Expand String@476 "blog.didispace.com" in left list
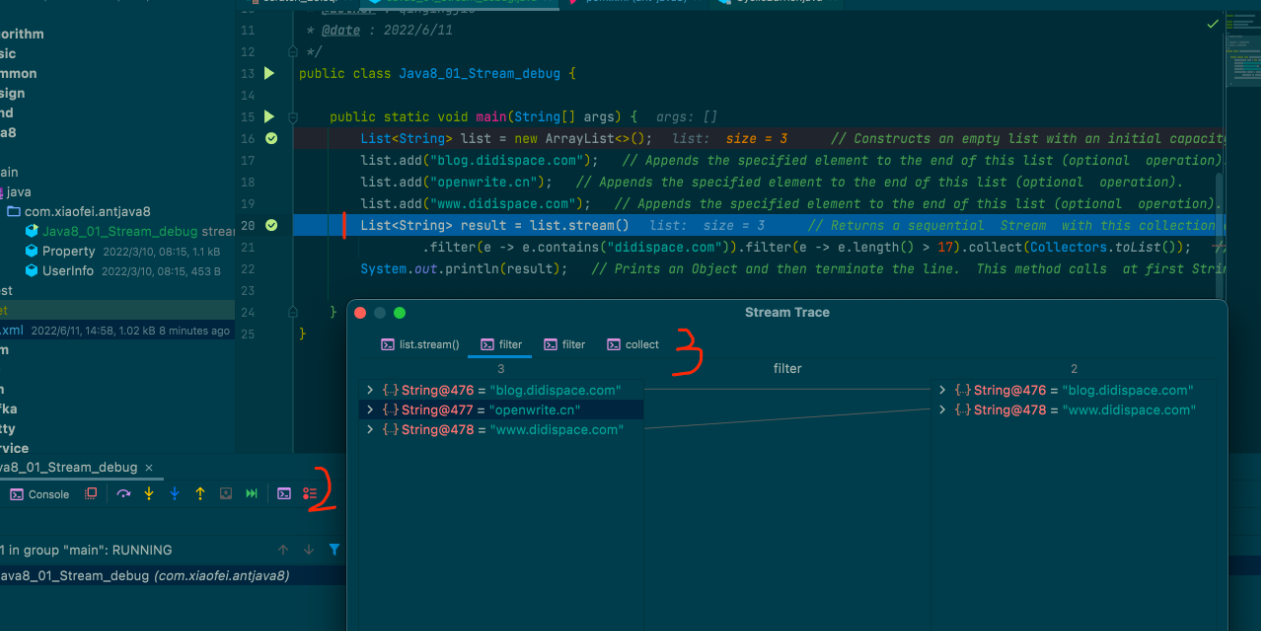Screen dimensions: 1261x631 click(370, 390)
